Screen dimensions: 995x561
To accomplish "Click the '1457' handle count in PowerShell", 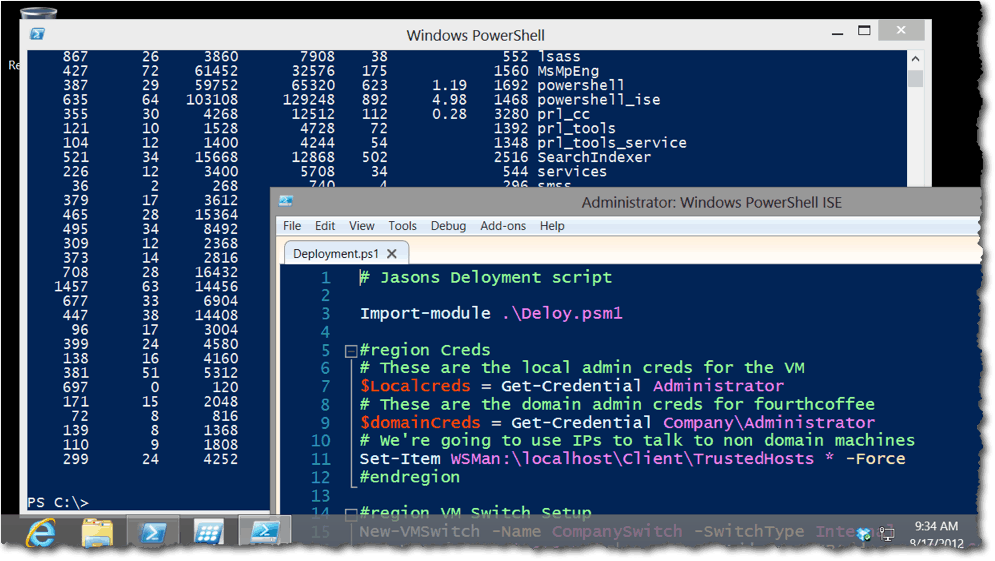I will tap(71, 287).
